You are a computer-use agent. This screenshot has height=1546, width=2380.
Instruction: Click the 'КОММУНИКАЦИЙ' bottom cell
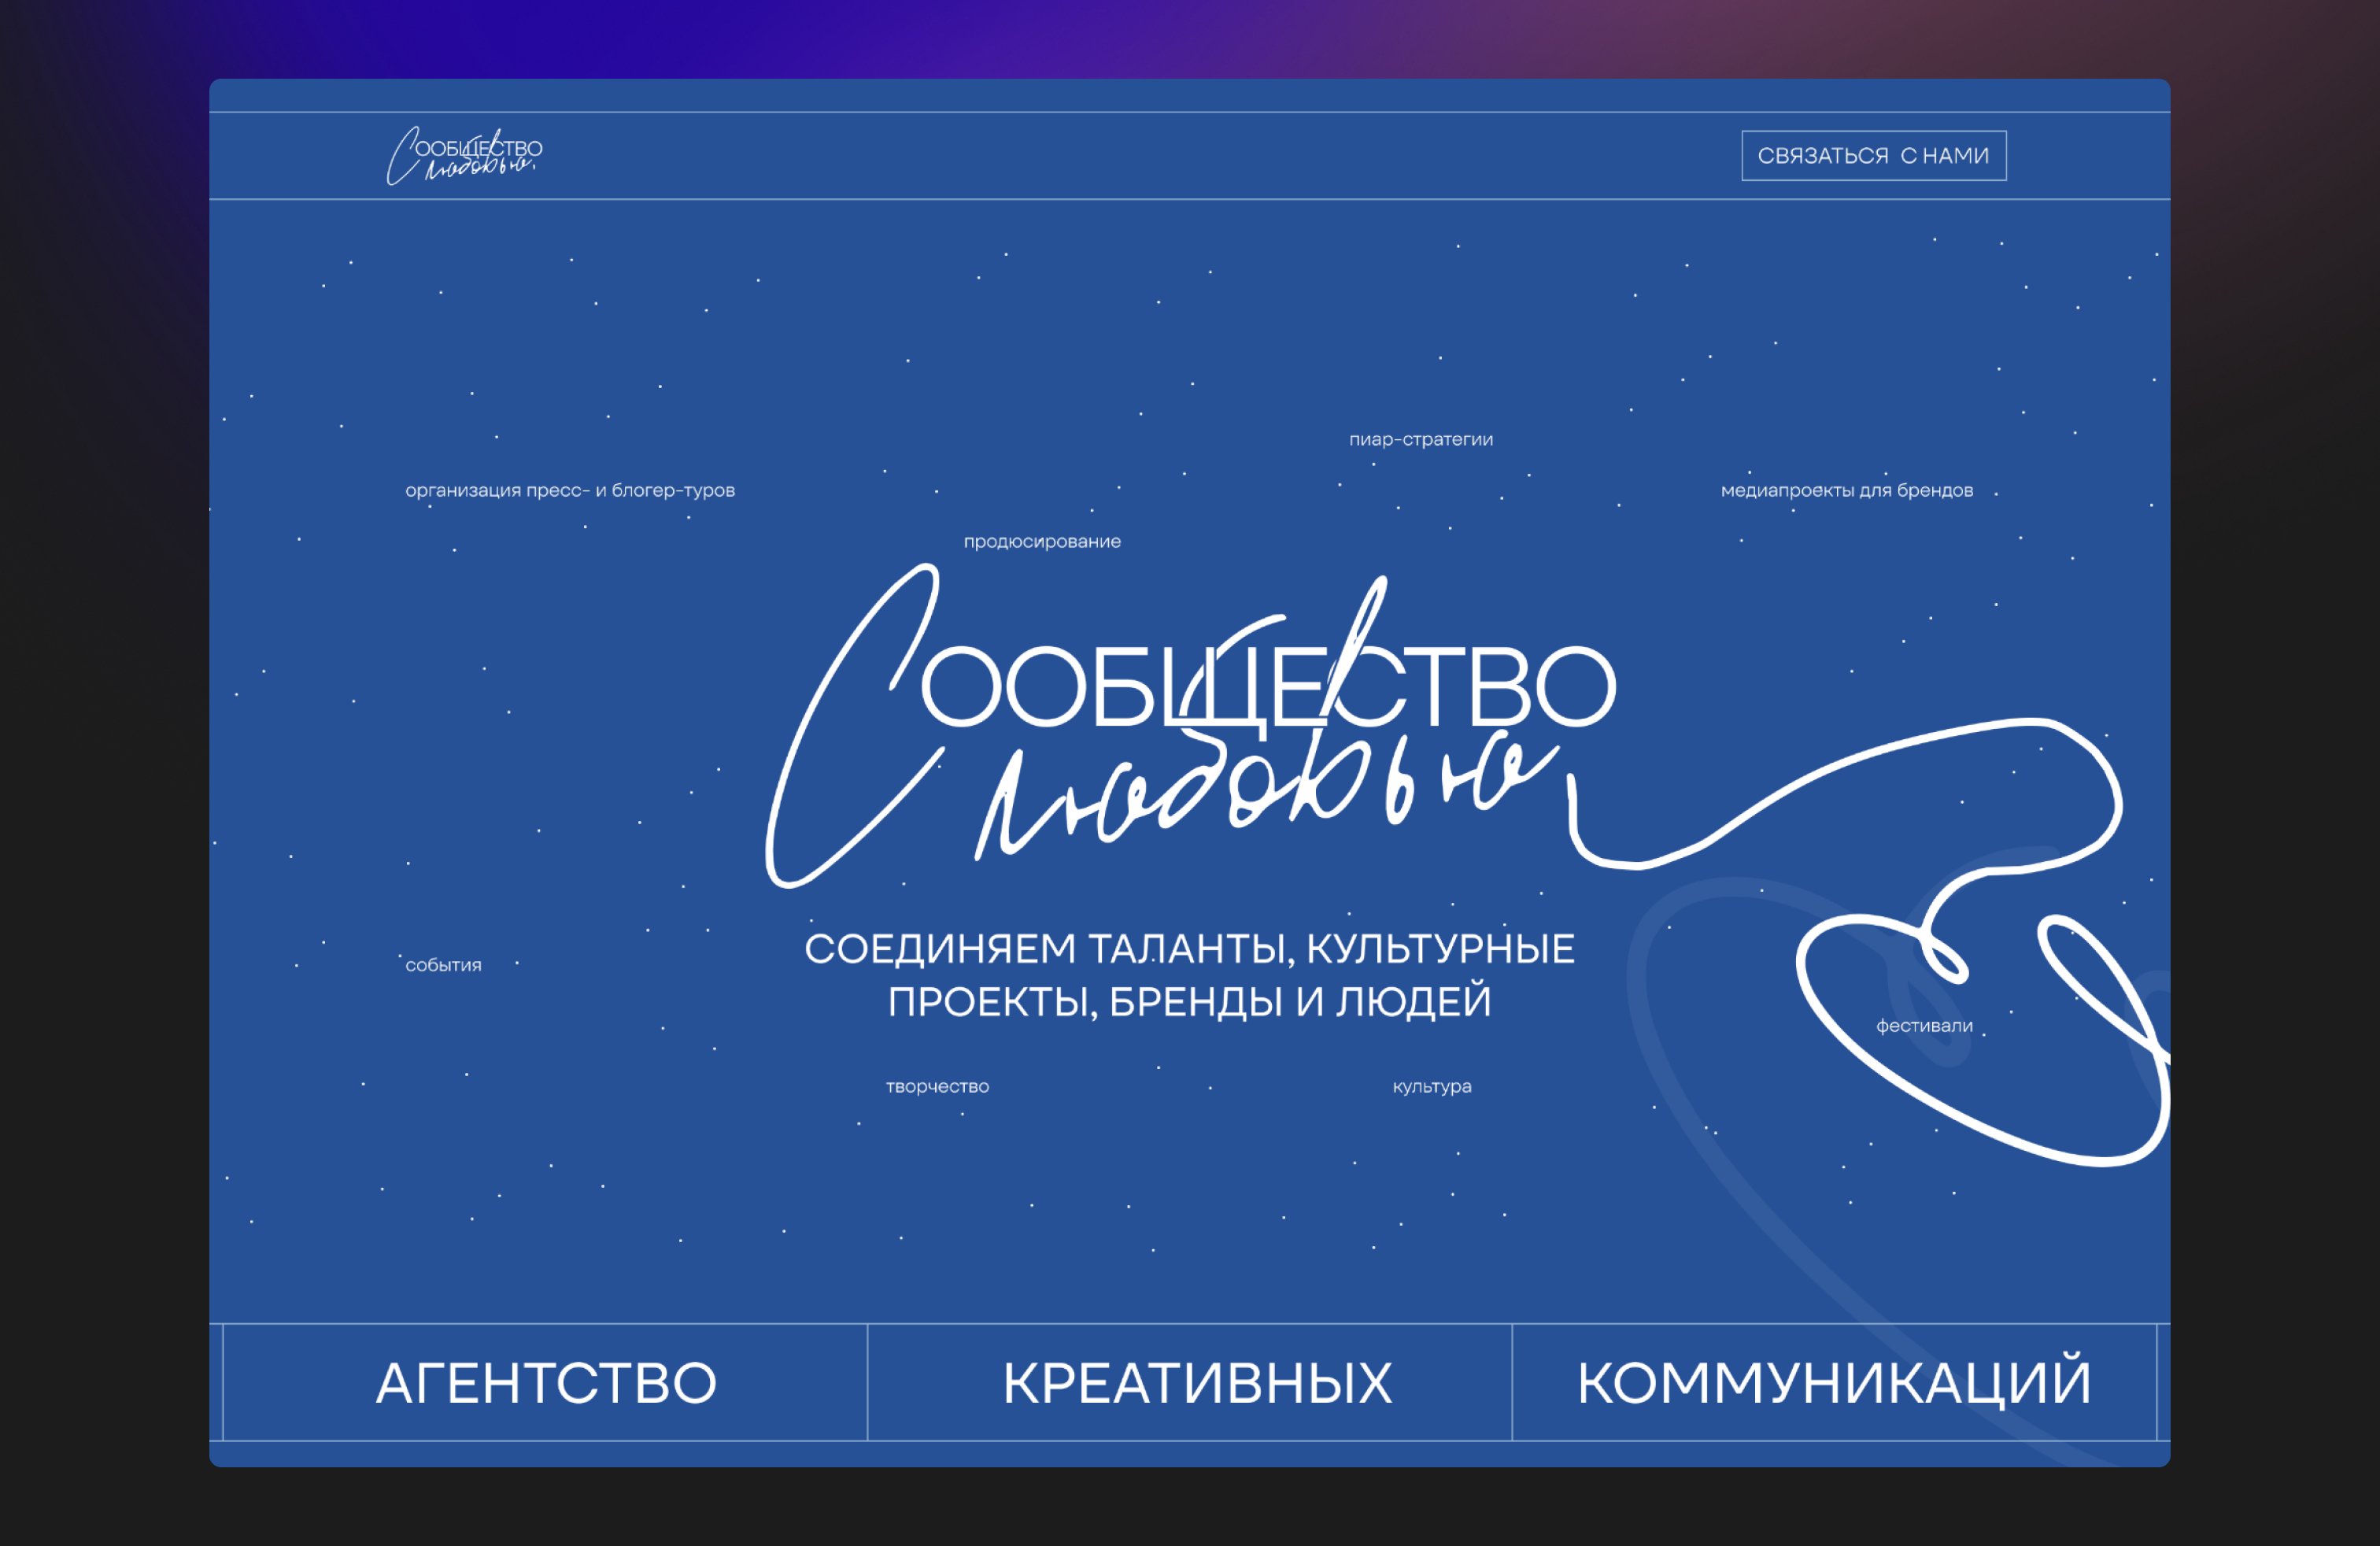pos(1834,1382)
